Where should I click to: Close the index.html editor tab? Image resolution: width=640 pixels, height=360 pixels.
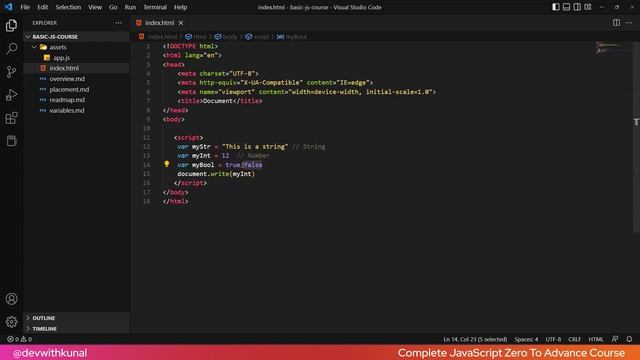point(181,23)
